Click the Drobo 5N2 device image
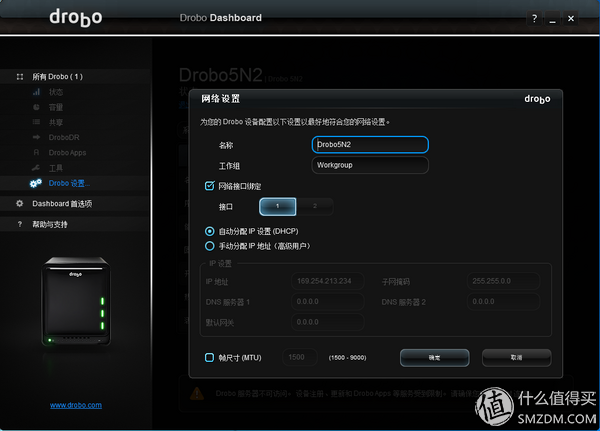This screenshot has width=600, height=431. pyautogui.click(x=76, y=302)
